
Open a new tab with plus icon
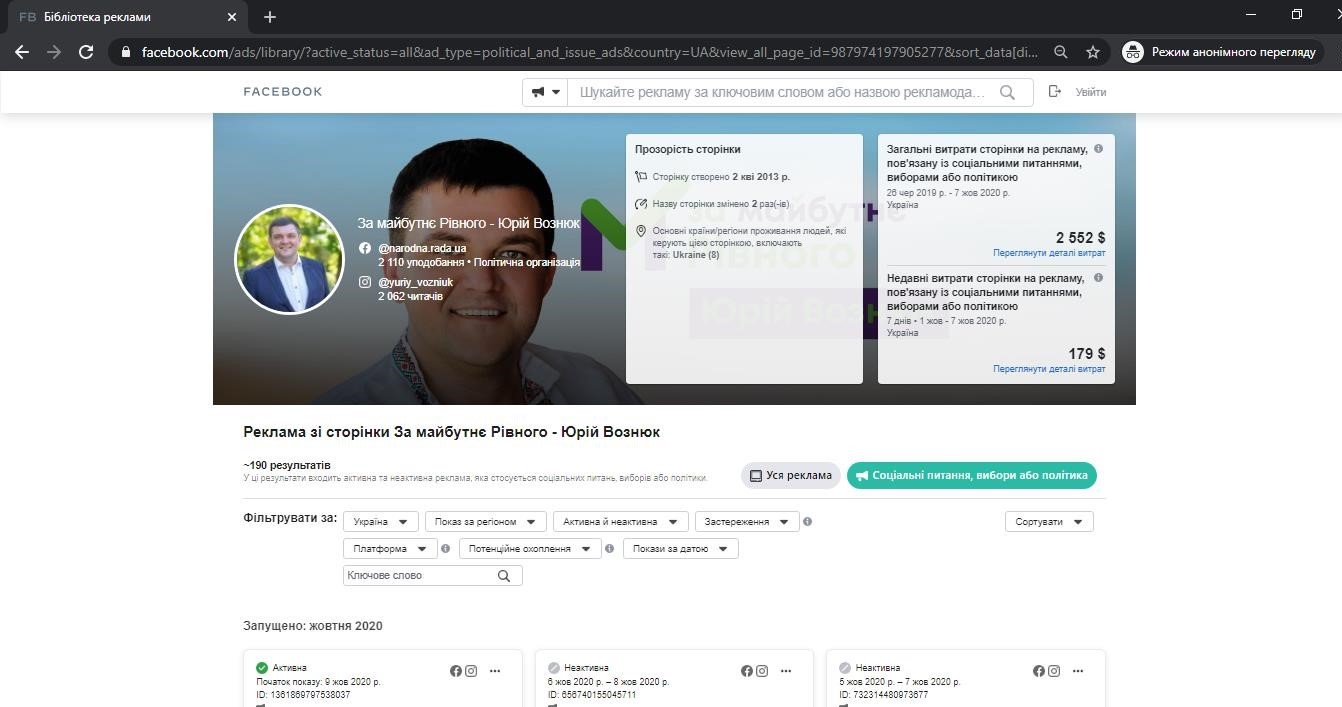point(270,17)
